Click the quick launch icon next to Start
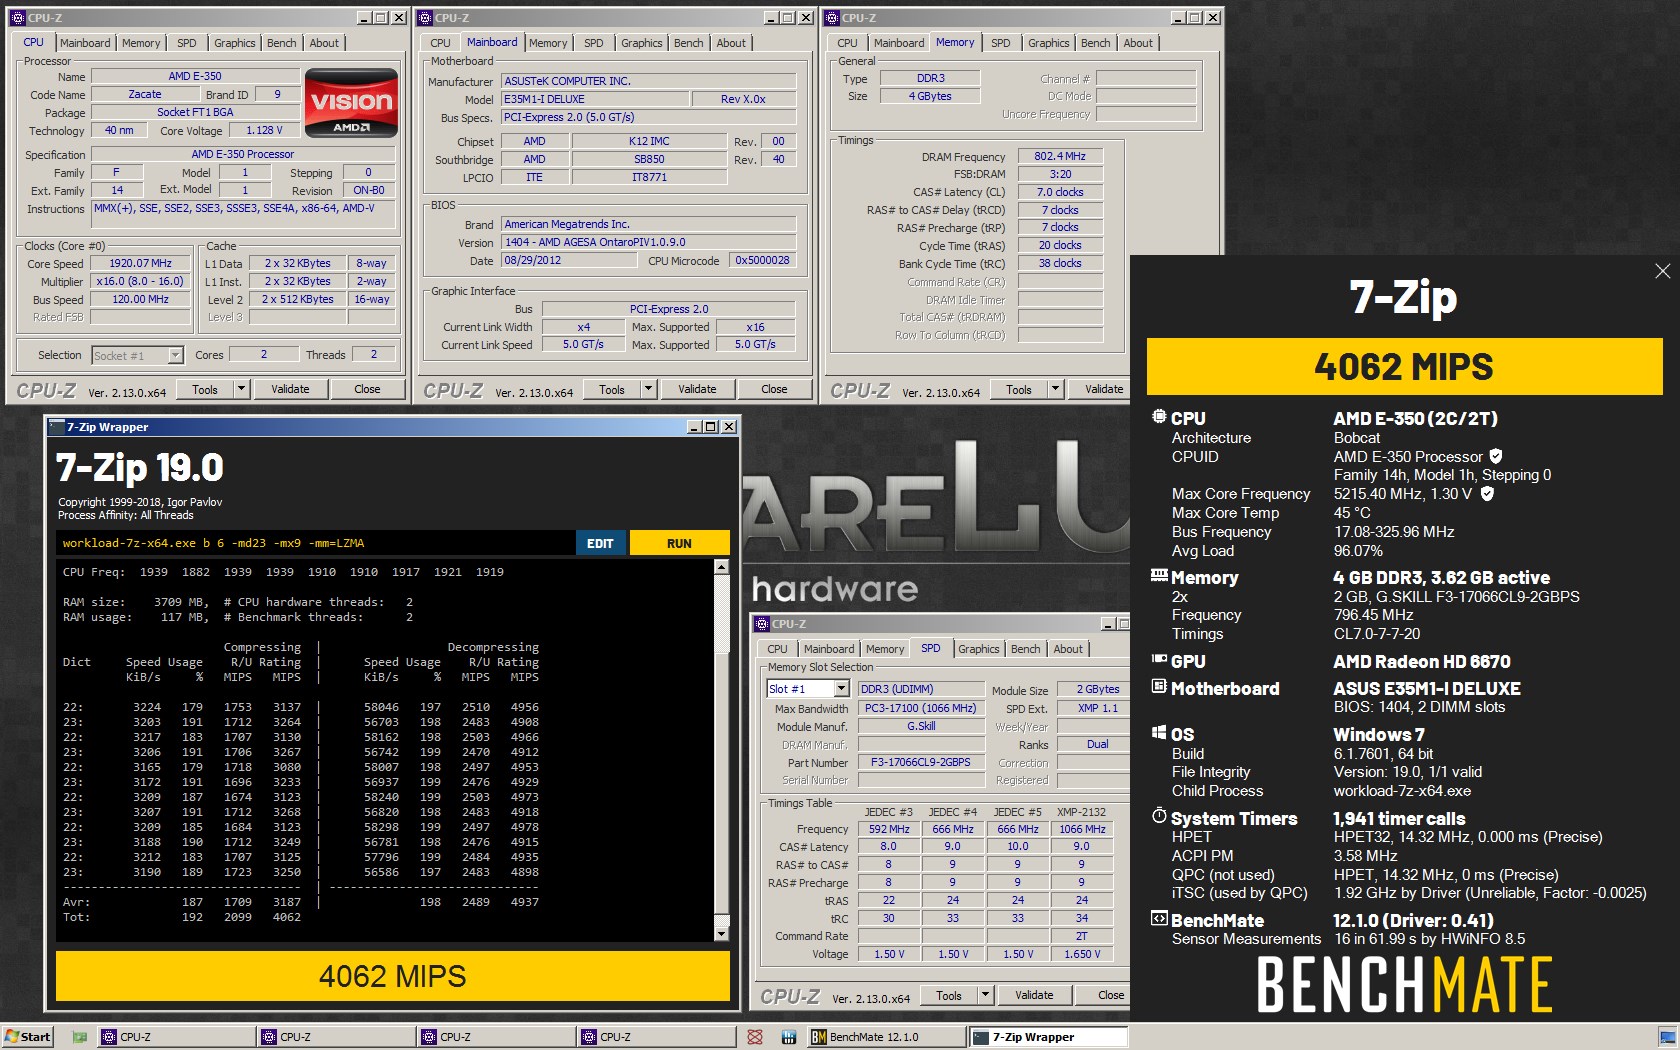Viewport: 1680px width, 1050px height. pyautogui.click(x=79, y=1037)
